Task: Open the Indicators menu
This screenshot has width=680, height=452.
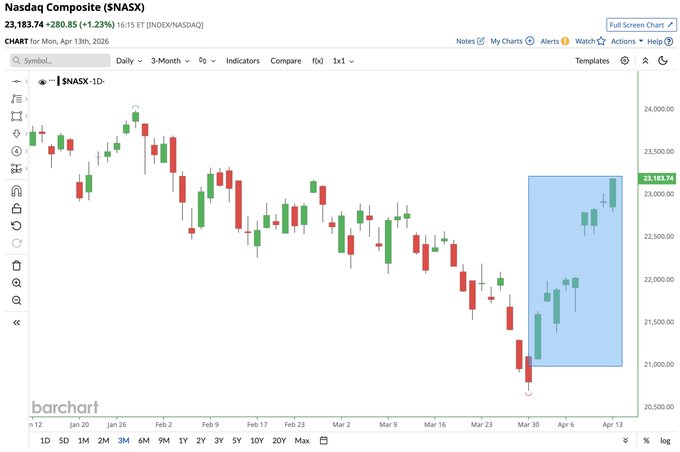Action: tap(242, 61)
